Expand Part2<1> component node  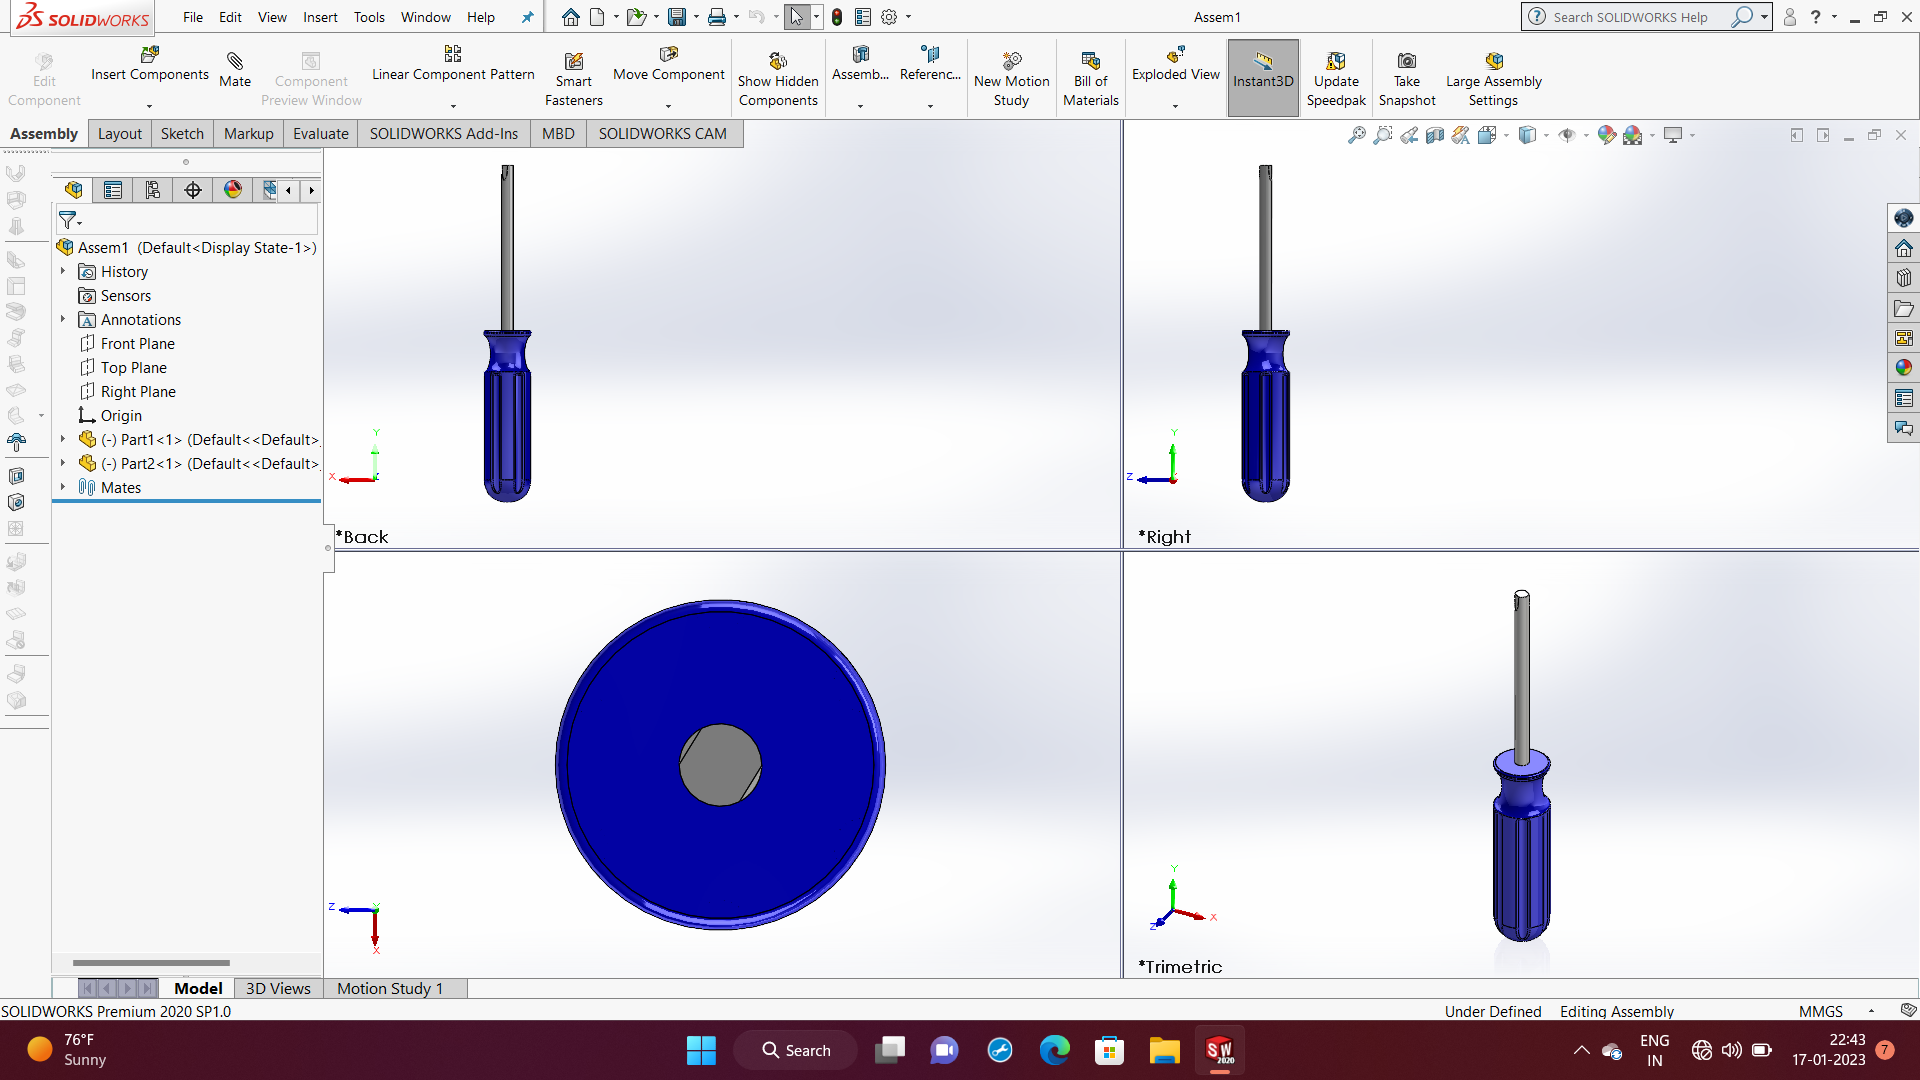(x=62, y=463)
